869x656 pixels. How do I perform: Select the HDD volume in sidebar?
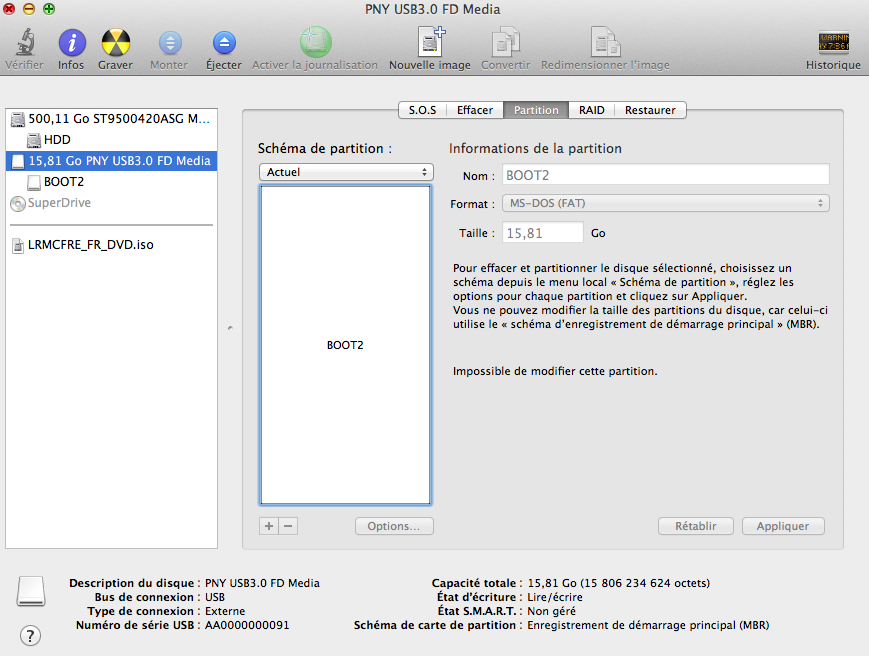click(57, 140)
